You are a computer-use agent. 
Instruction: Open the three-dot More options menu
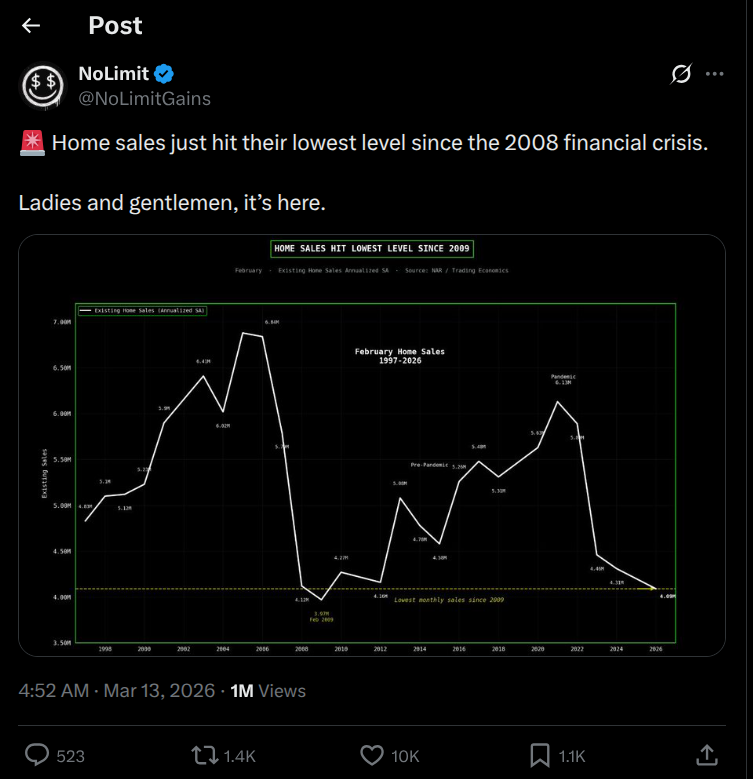click(715, 74)
